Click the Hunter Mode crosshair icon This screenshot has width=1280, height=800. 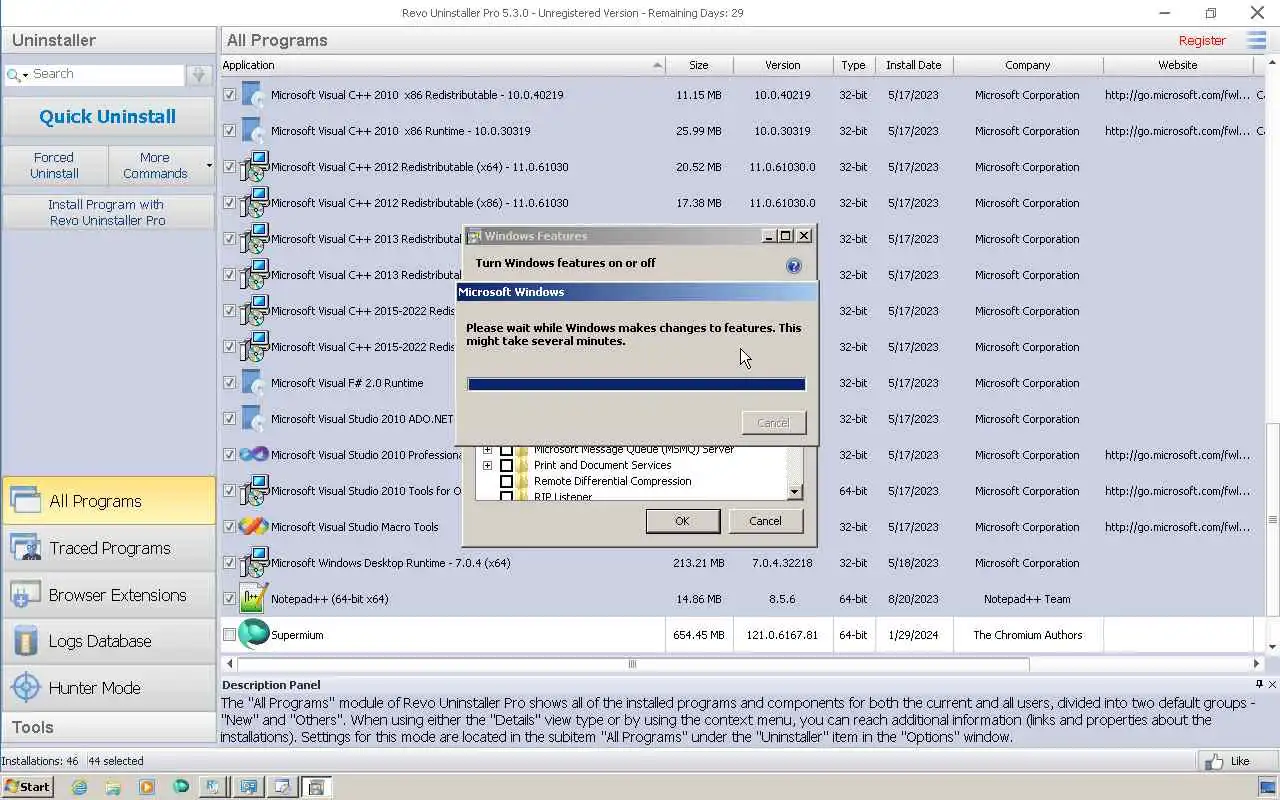(25, 687)
